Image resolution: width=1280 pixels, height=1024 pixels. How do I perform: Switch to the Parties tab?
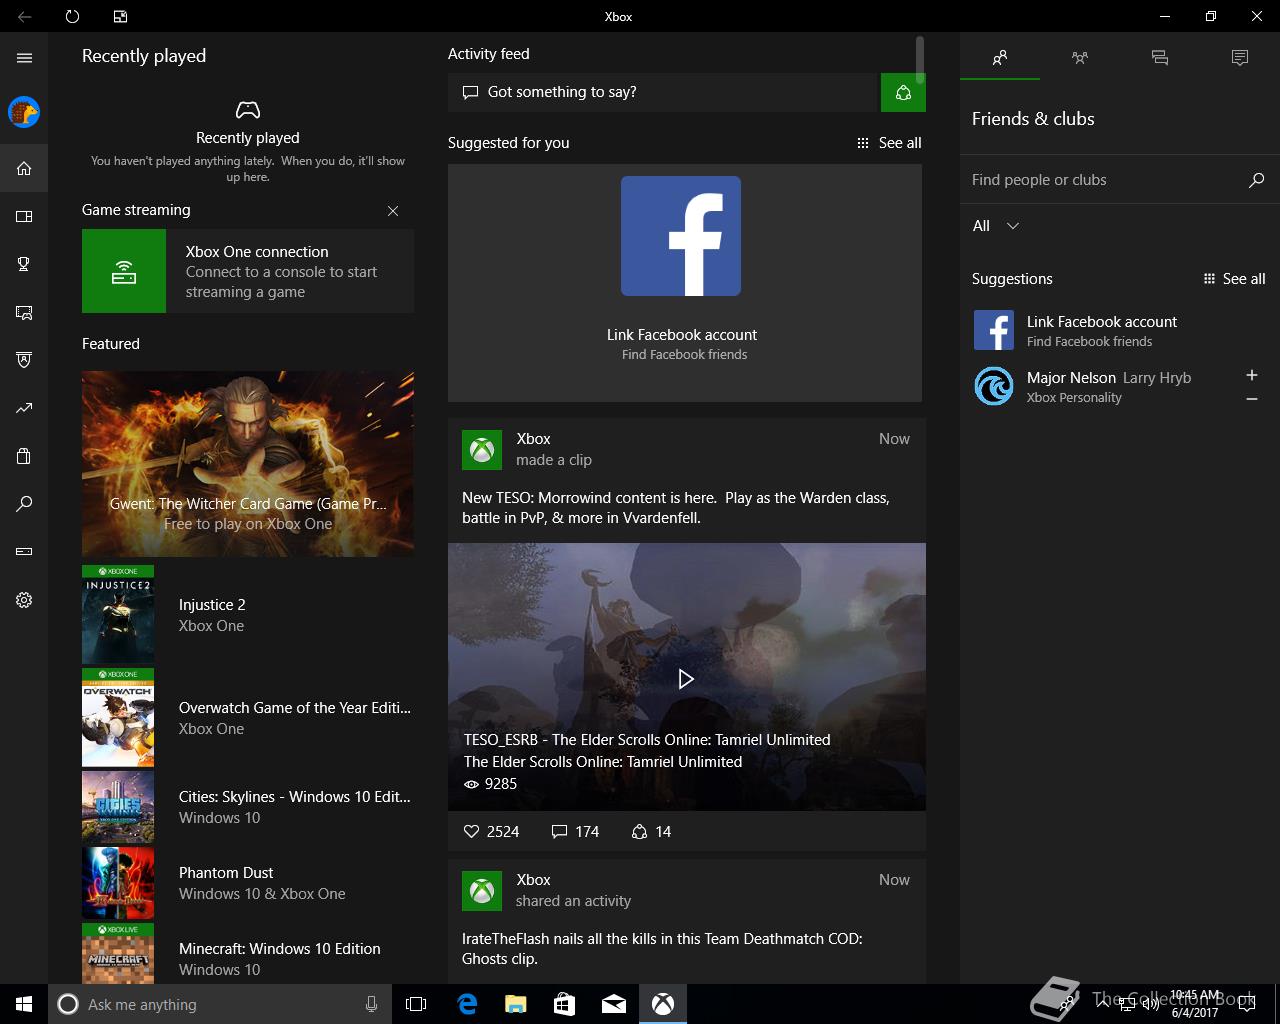[1080, 58]
